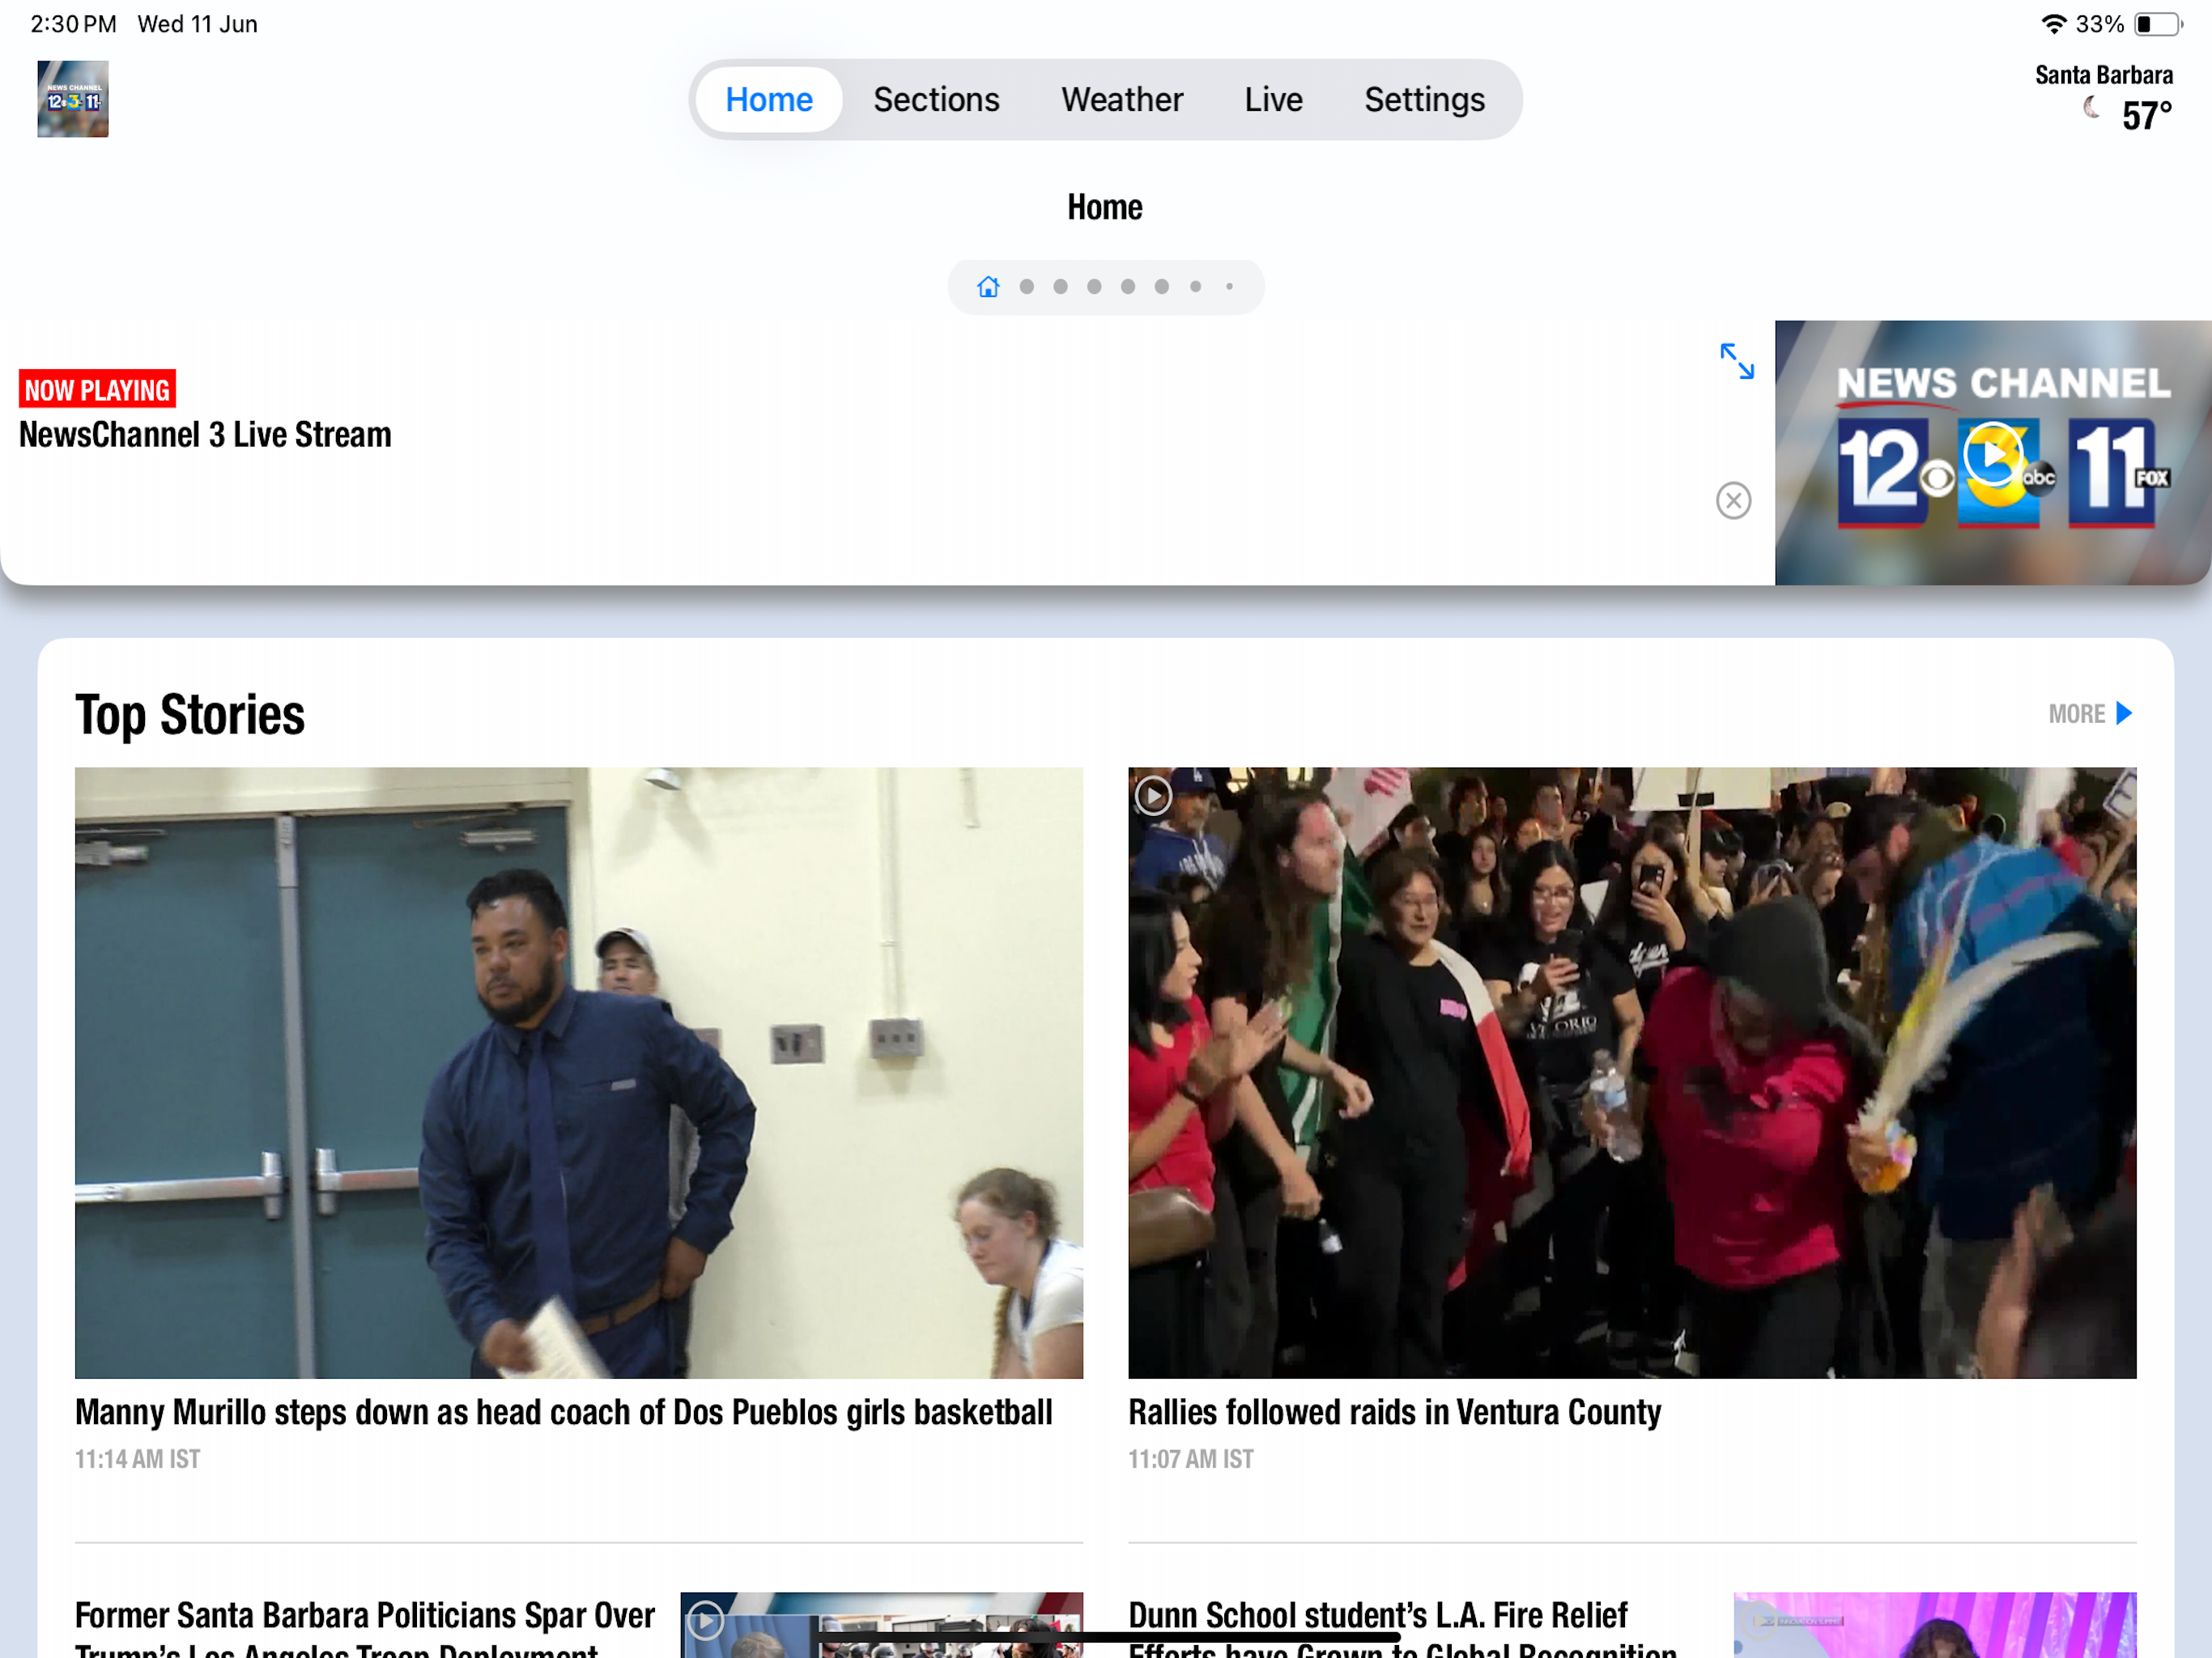Switch to the Weather tab
The width and height of the screenshot is (2212, 1658).
[1121, 100]
